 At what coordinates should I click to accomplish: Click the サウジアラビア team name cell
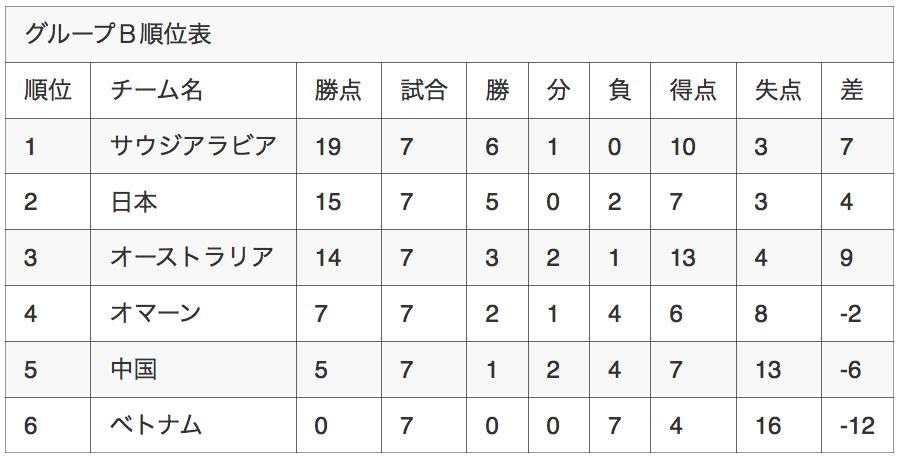[194, 146]
